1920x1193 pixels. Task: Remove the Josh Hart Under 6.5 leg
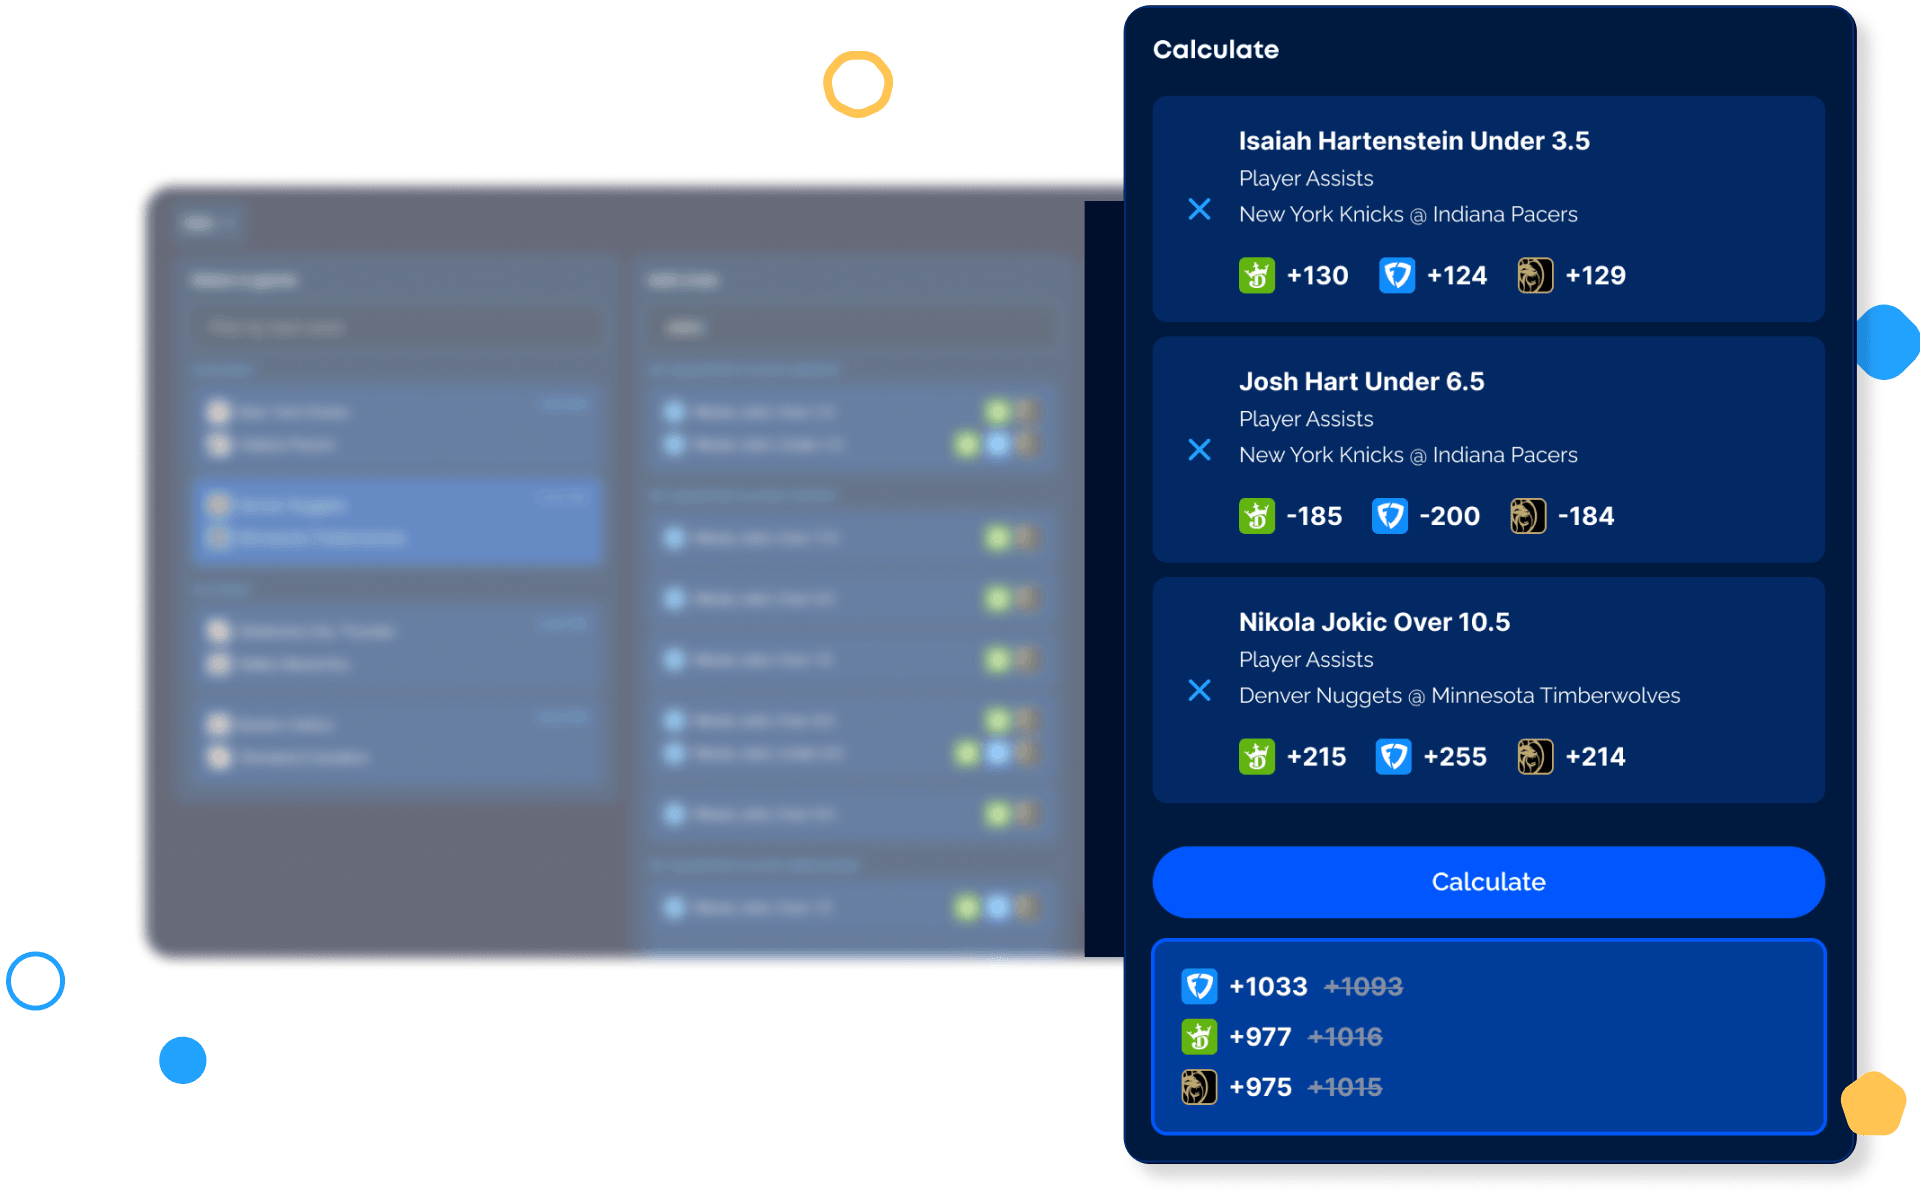coord(1199,450)
